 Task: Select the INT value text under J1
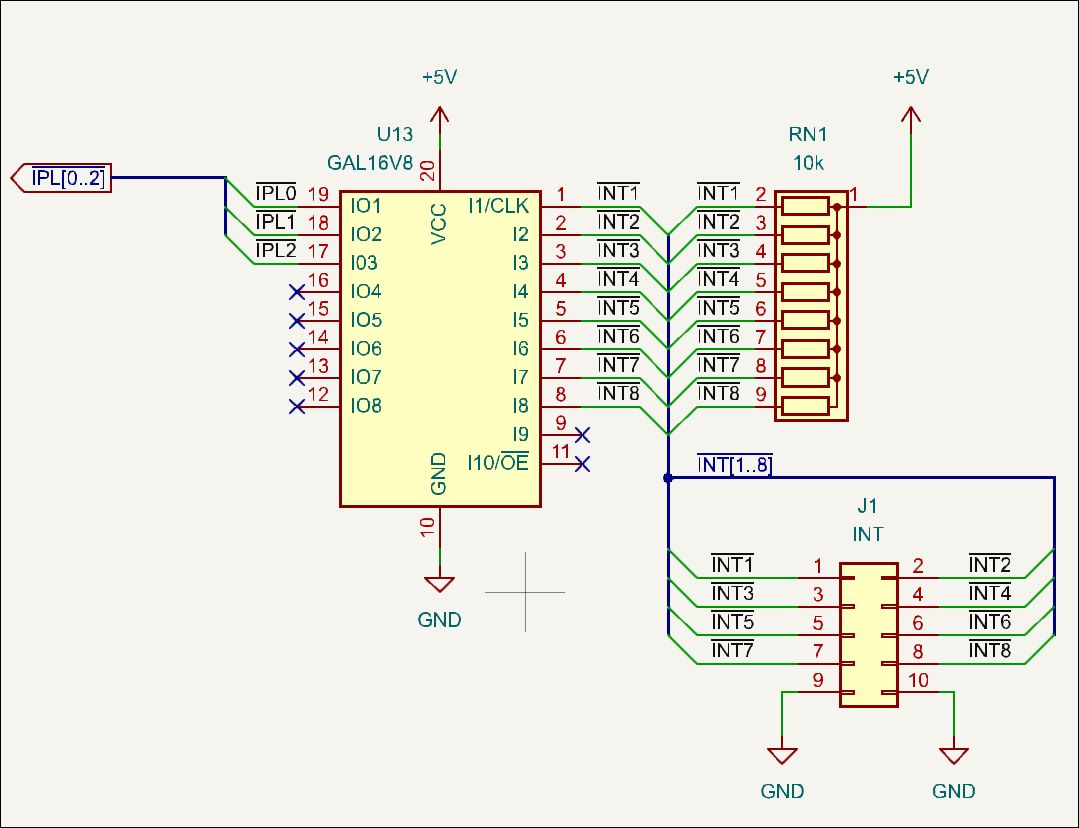tap(868, 534)
